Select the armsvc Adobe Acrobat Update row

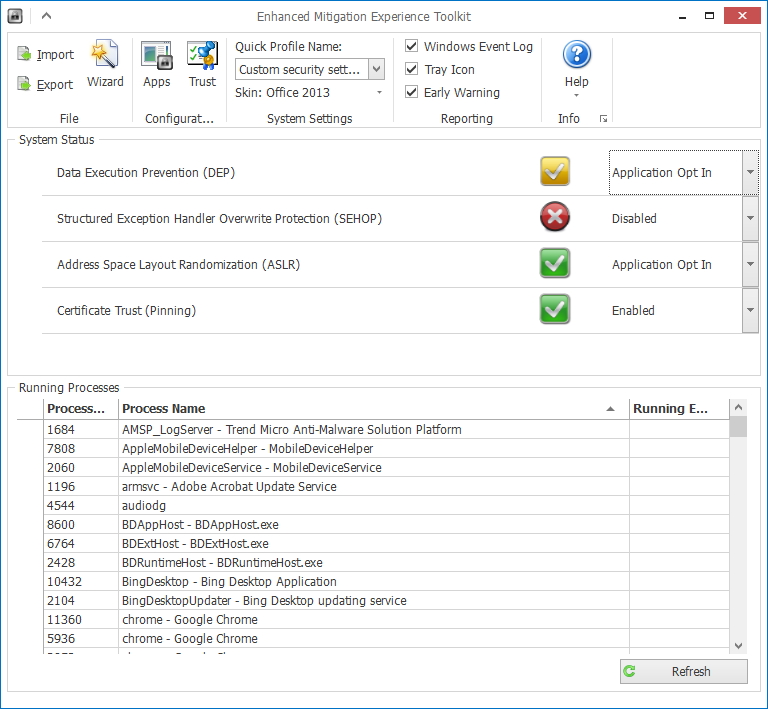[x=386, y=487]
